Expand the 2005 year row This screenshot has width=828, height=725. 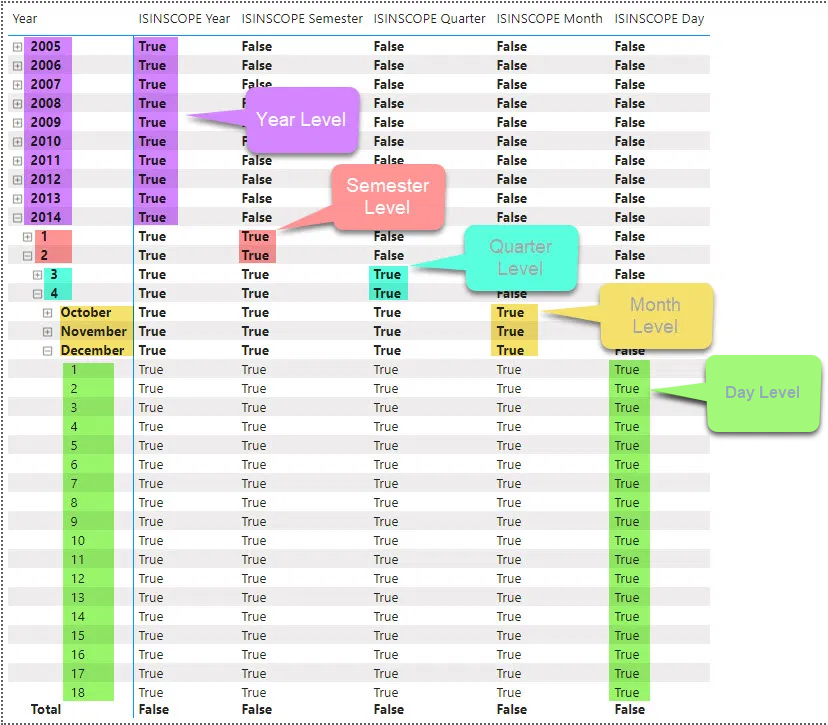(17, 46)
